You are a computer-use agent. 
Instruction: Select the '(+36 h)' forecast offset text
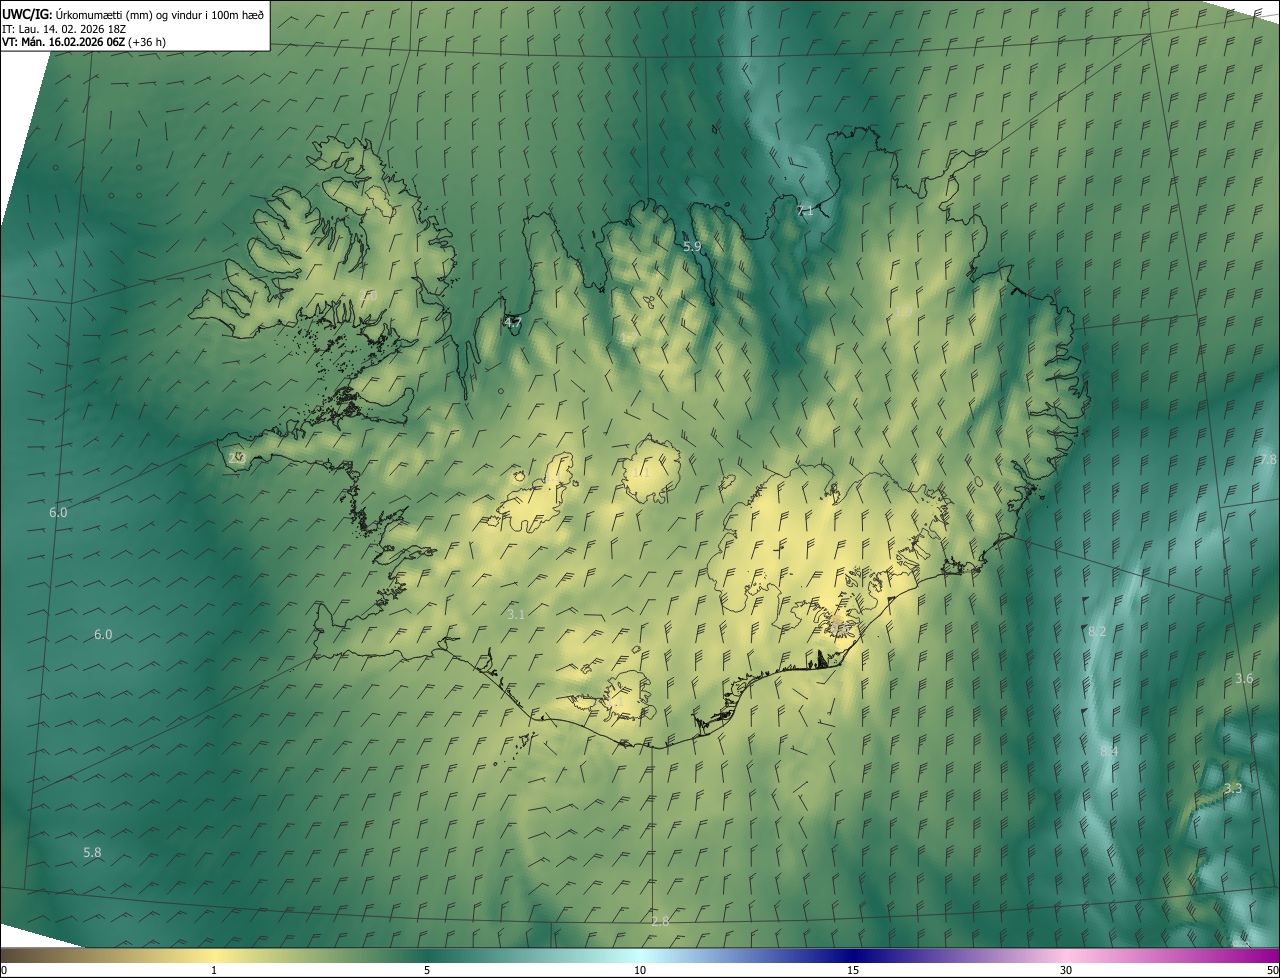click(147, 42)
